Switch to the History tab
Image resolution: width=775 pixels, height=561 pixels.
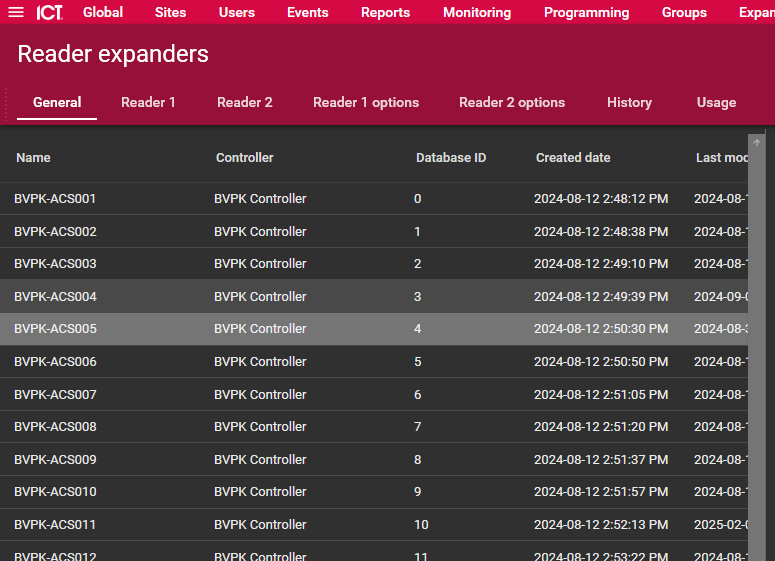629,102
